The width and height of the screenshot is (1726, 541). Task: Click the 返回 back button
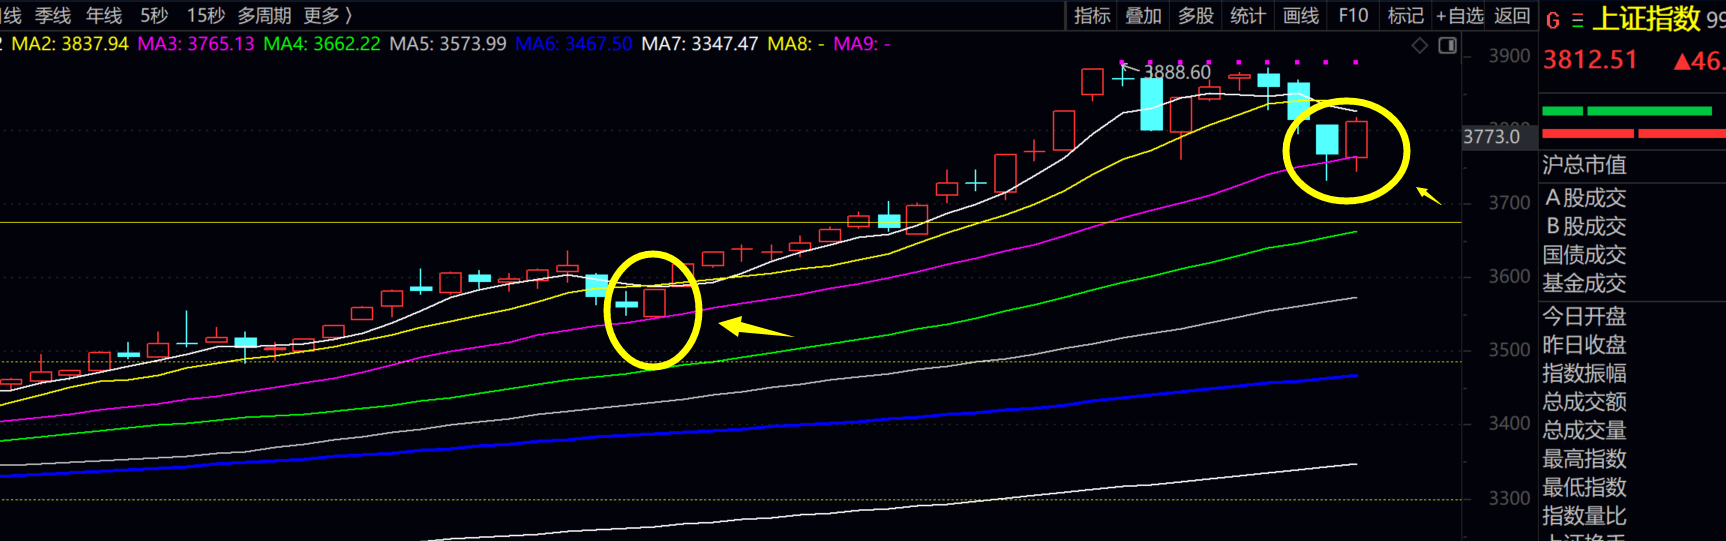pos(1512,16)
